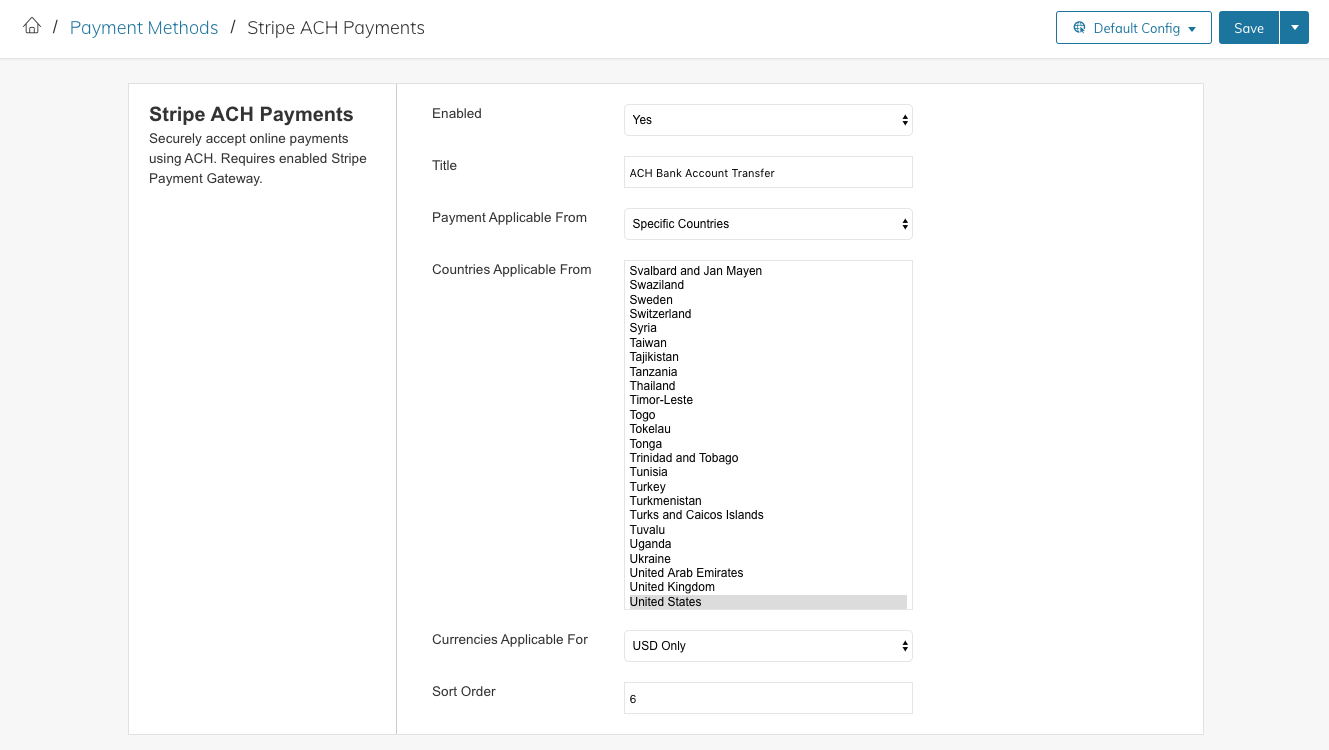Select Tokelau in countries list
1329x750 pixels.
(766, 429)
